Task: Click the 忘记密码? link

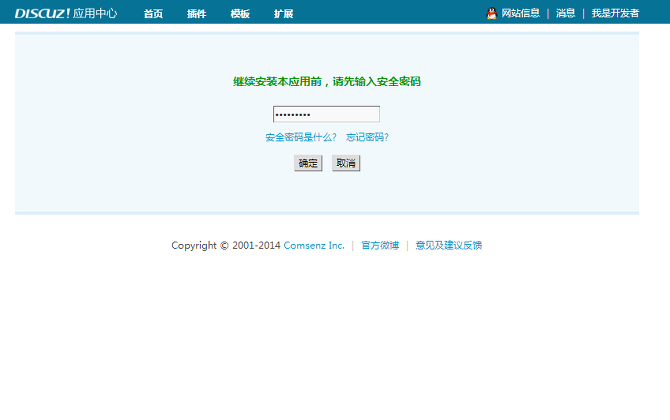Action: [367, 137]
